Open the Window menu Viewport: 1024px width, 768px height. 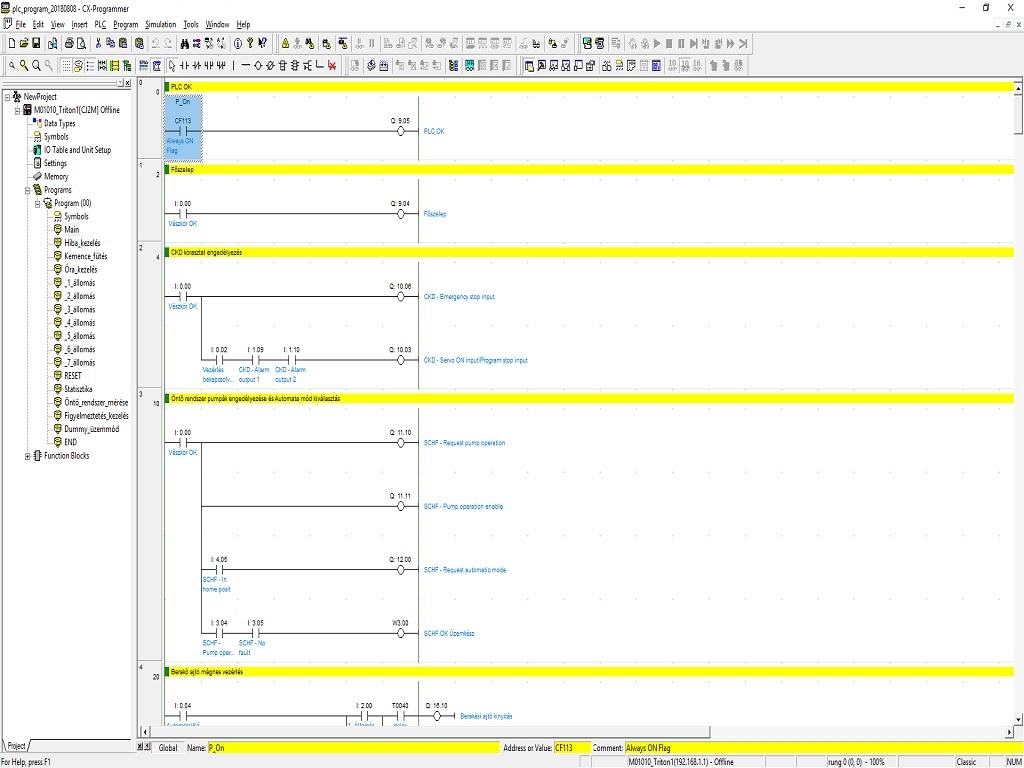point(217,25)
